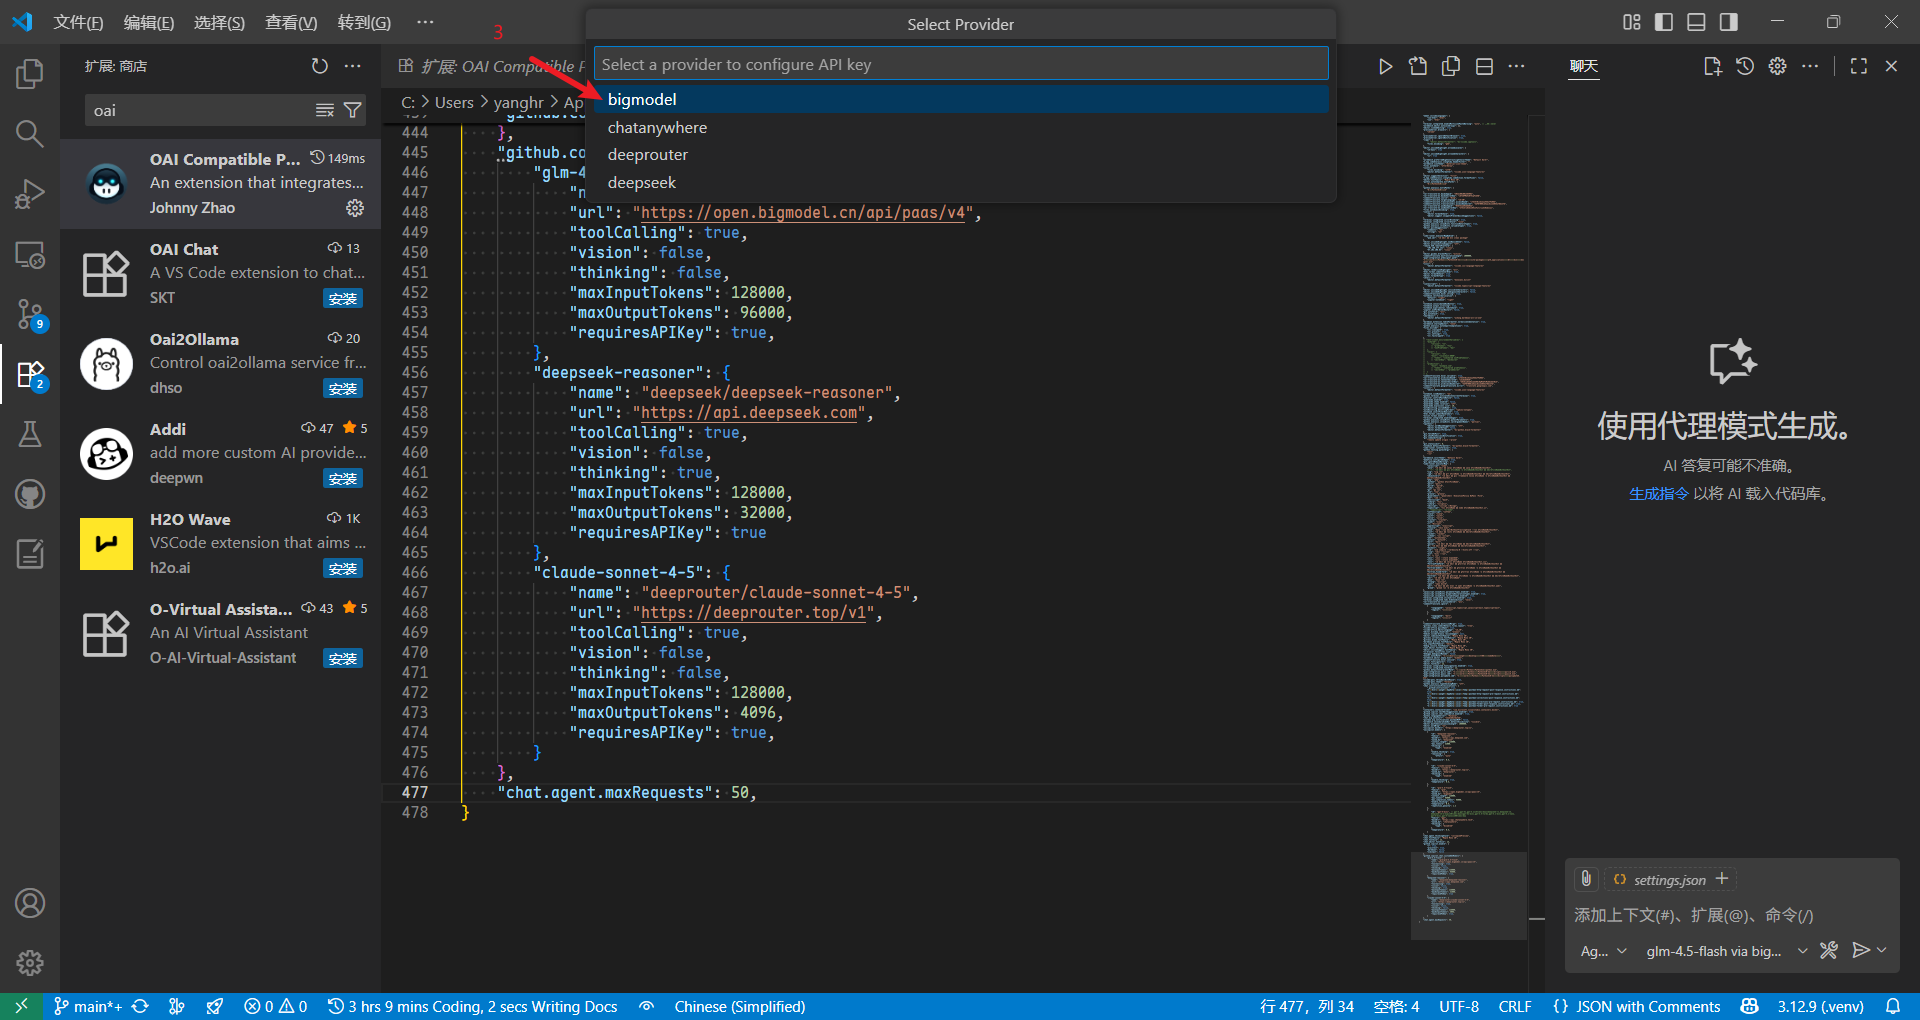Open the overflow menu in title bar
The image size is (1920, 1020).
425,22
